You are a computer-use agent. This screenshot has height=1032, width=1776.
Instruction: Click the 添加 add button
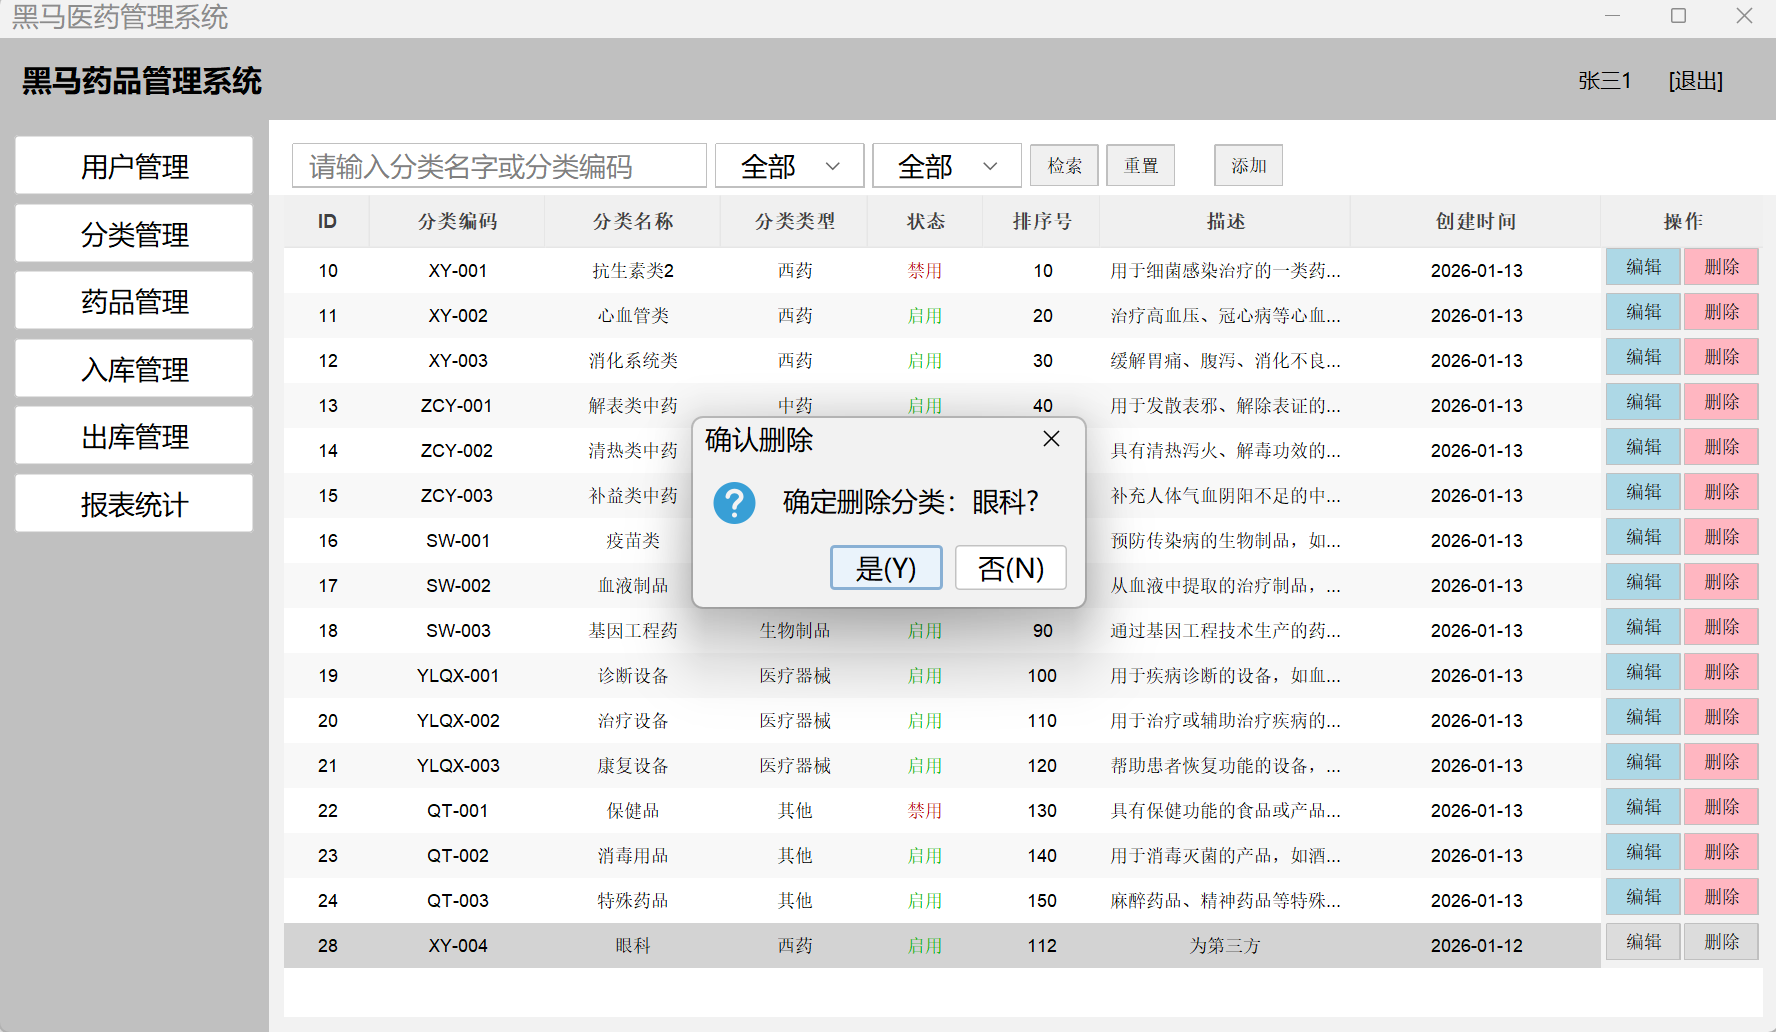(x=1248, y=166)
